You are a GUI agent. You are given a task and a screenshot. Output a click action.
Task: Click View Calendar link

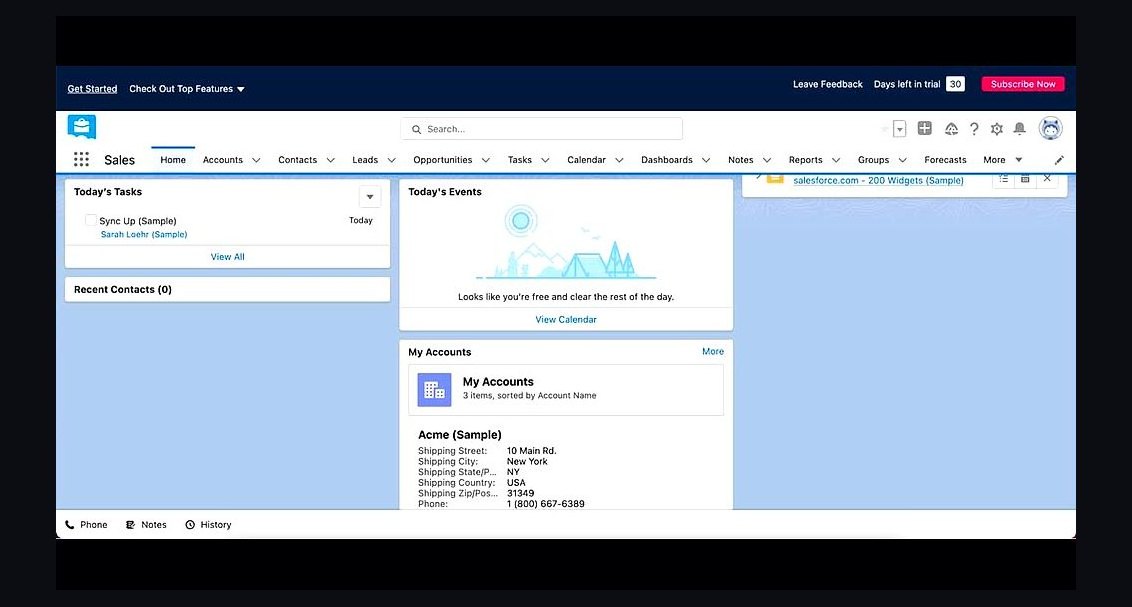coord(565,320)
